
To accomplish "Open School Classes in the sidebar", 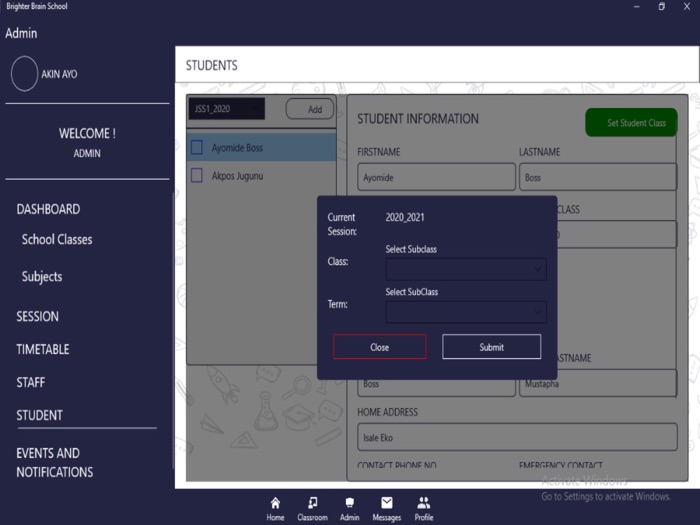I will (57, 240).
